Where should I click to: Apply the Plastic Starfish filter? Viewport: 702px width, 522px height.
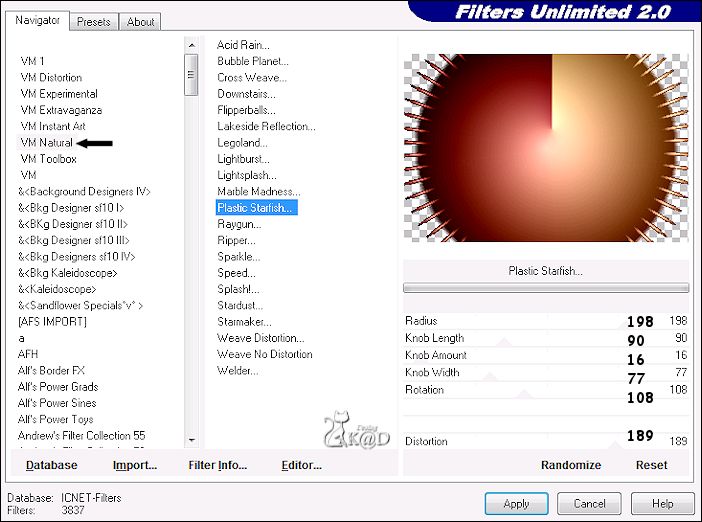coord(516,504)
